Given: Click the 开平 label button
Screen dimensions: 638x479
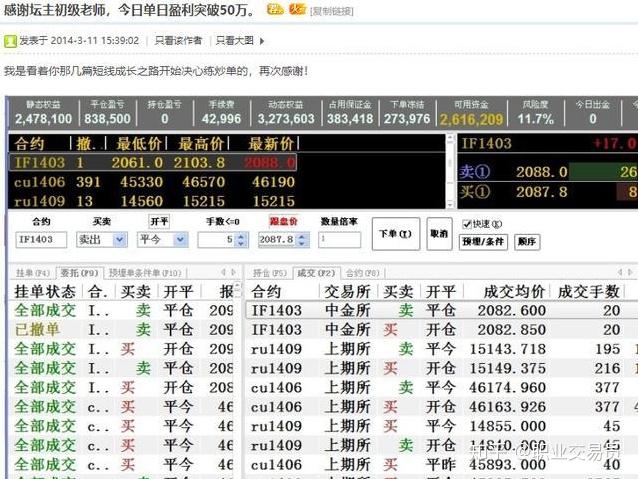Looking at the screenshot, I should (x=159, y=221).
